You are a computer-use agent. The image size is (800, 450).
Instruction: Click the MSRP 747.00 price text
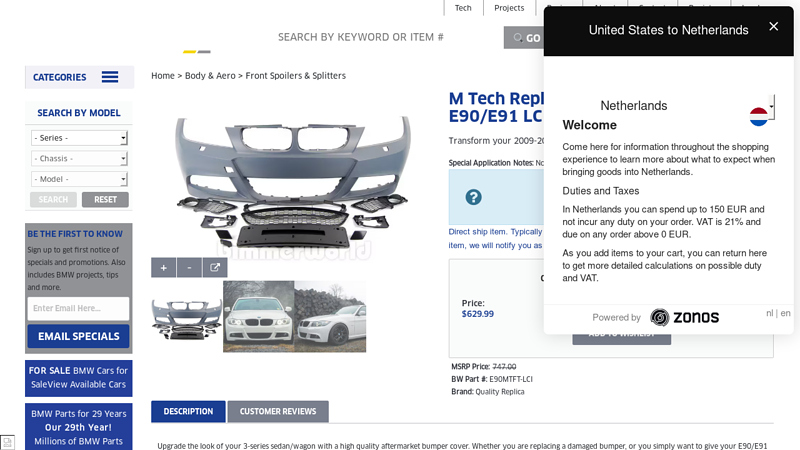(504, 366)
